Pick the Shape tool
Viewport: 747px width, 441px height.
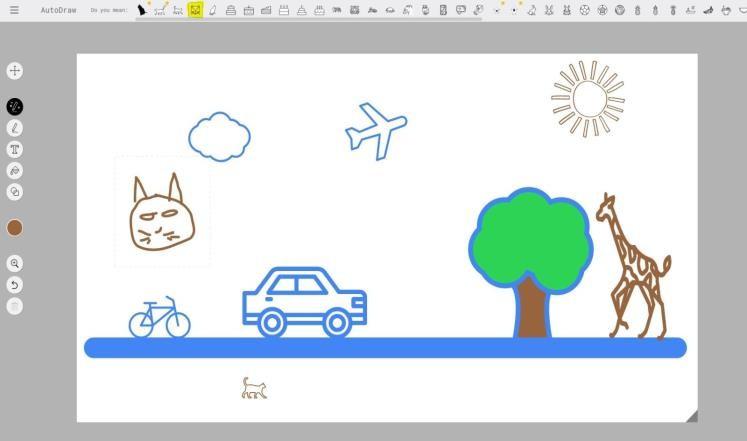click(15, 192)
